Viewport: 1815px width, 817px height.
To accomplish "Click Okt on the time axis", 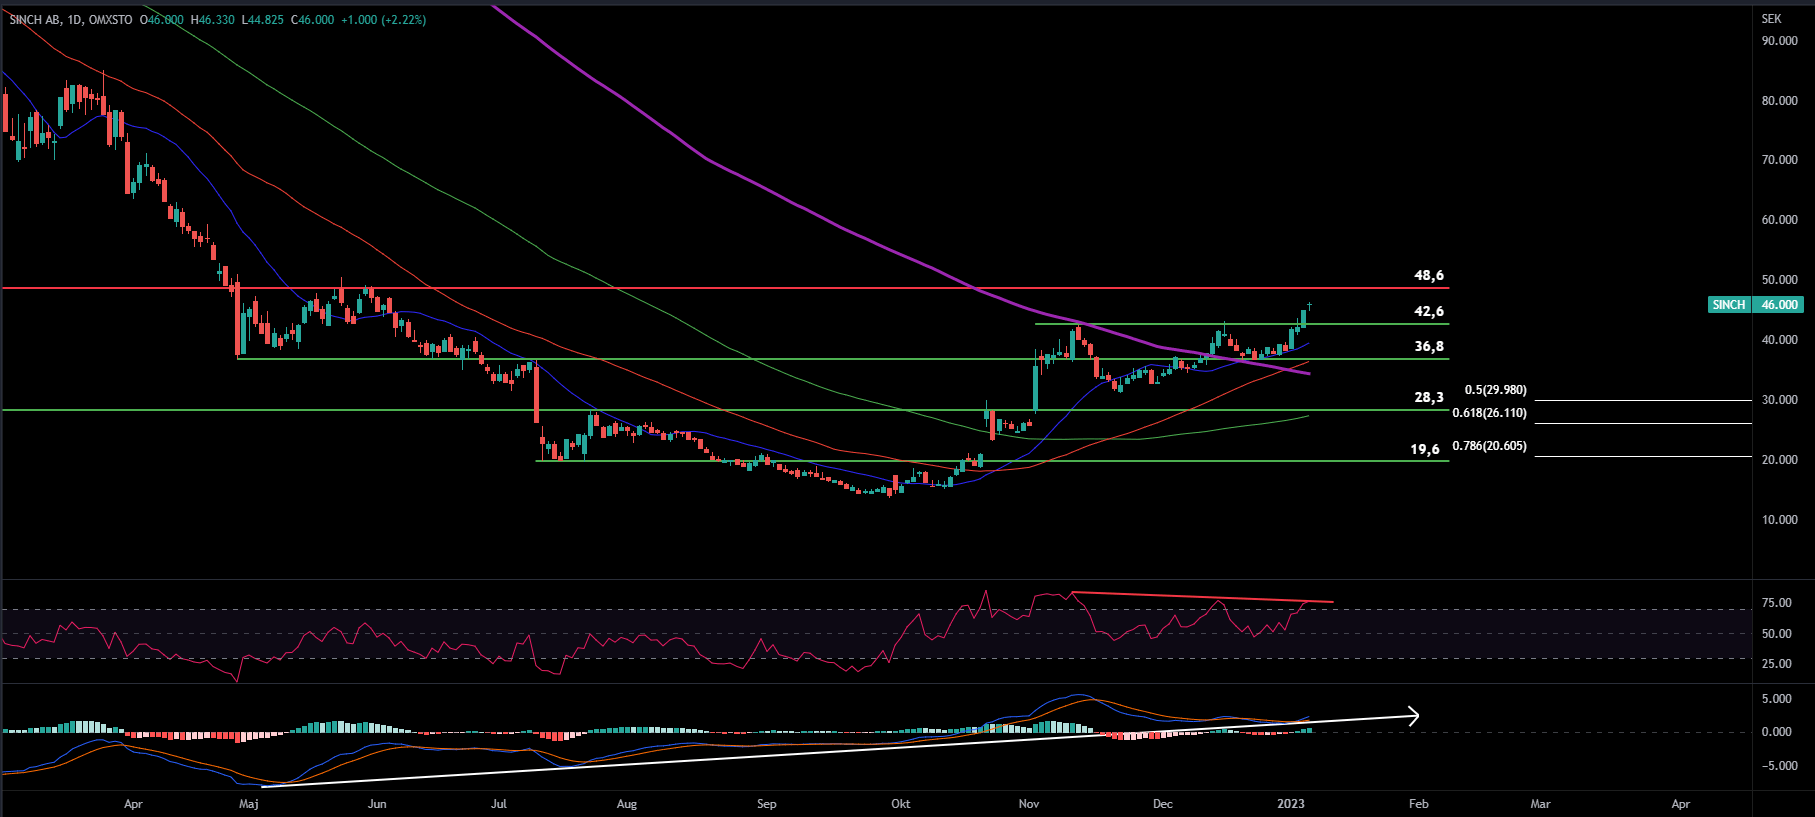I will click(x=900, y=804).
